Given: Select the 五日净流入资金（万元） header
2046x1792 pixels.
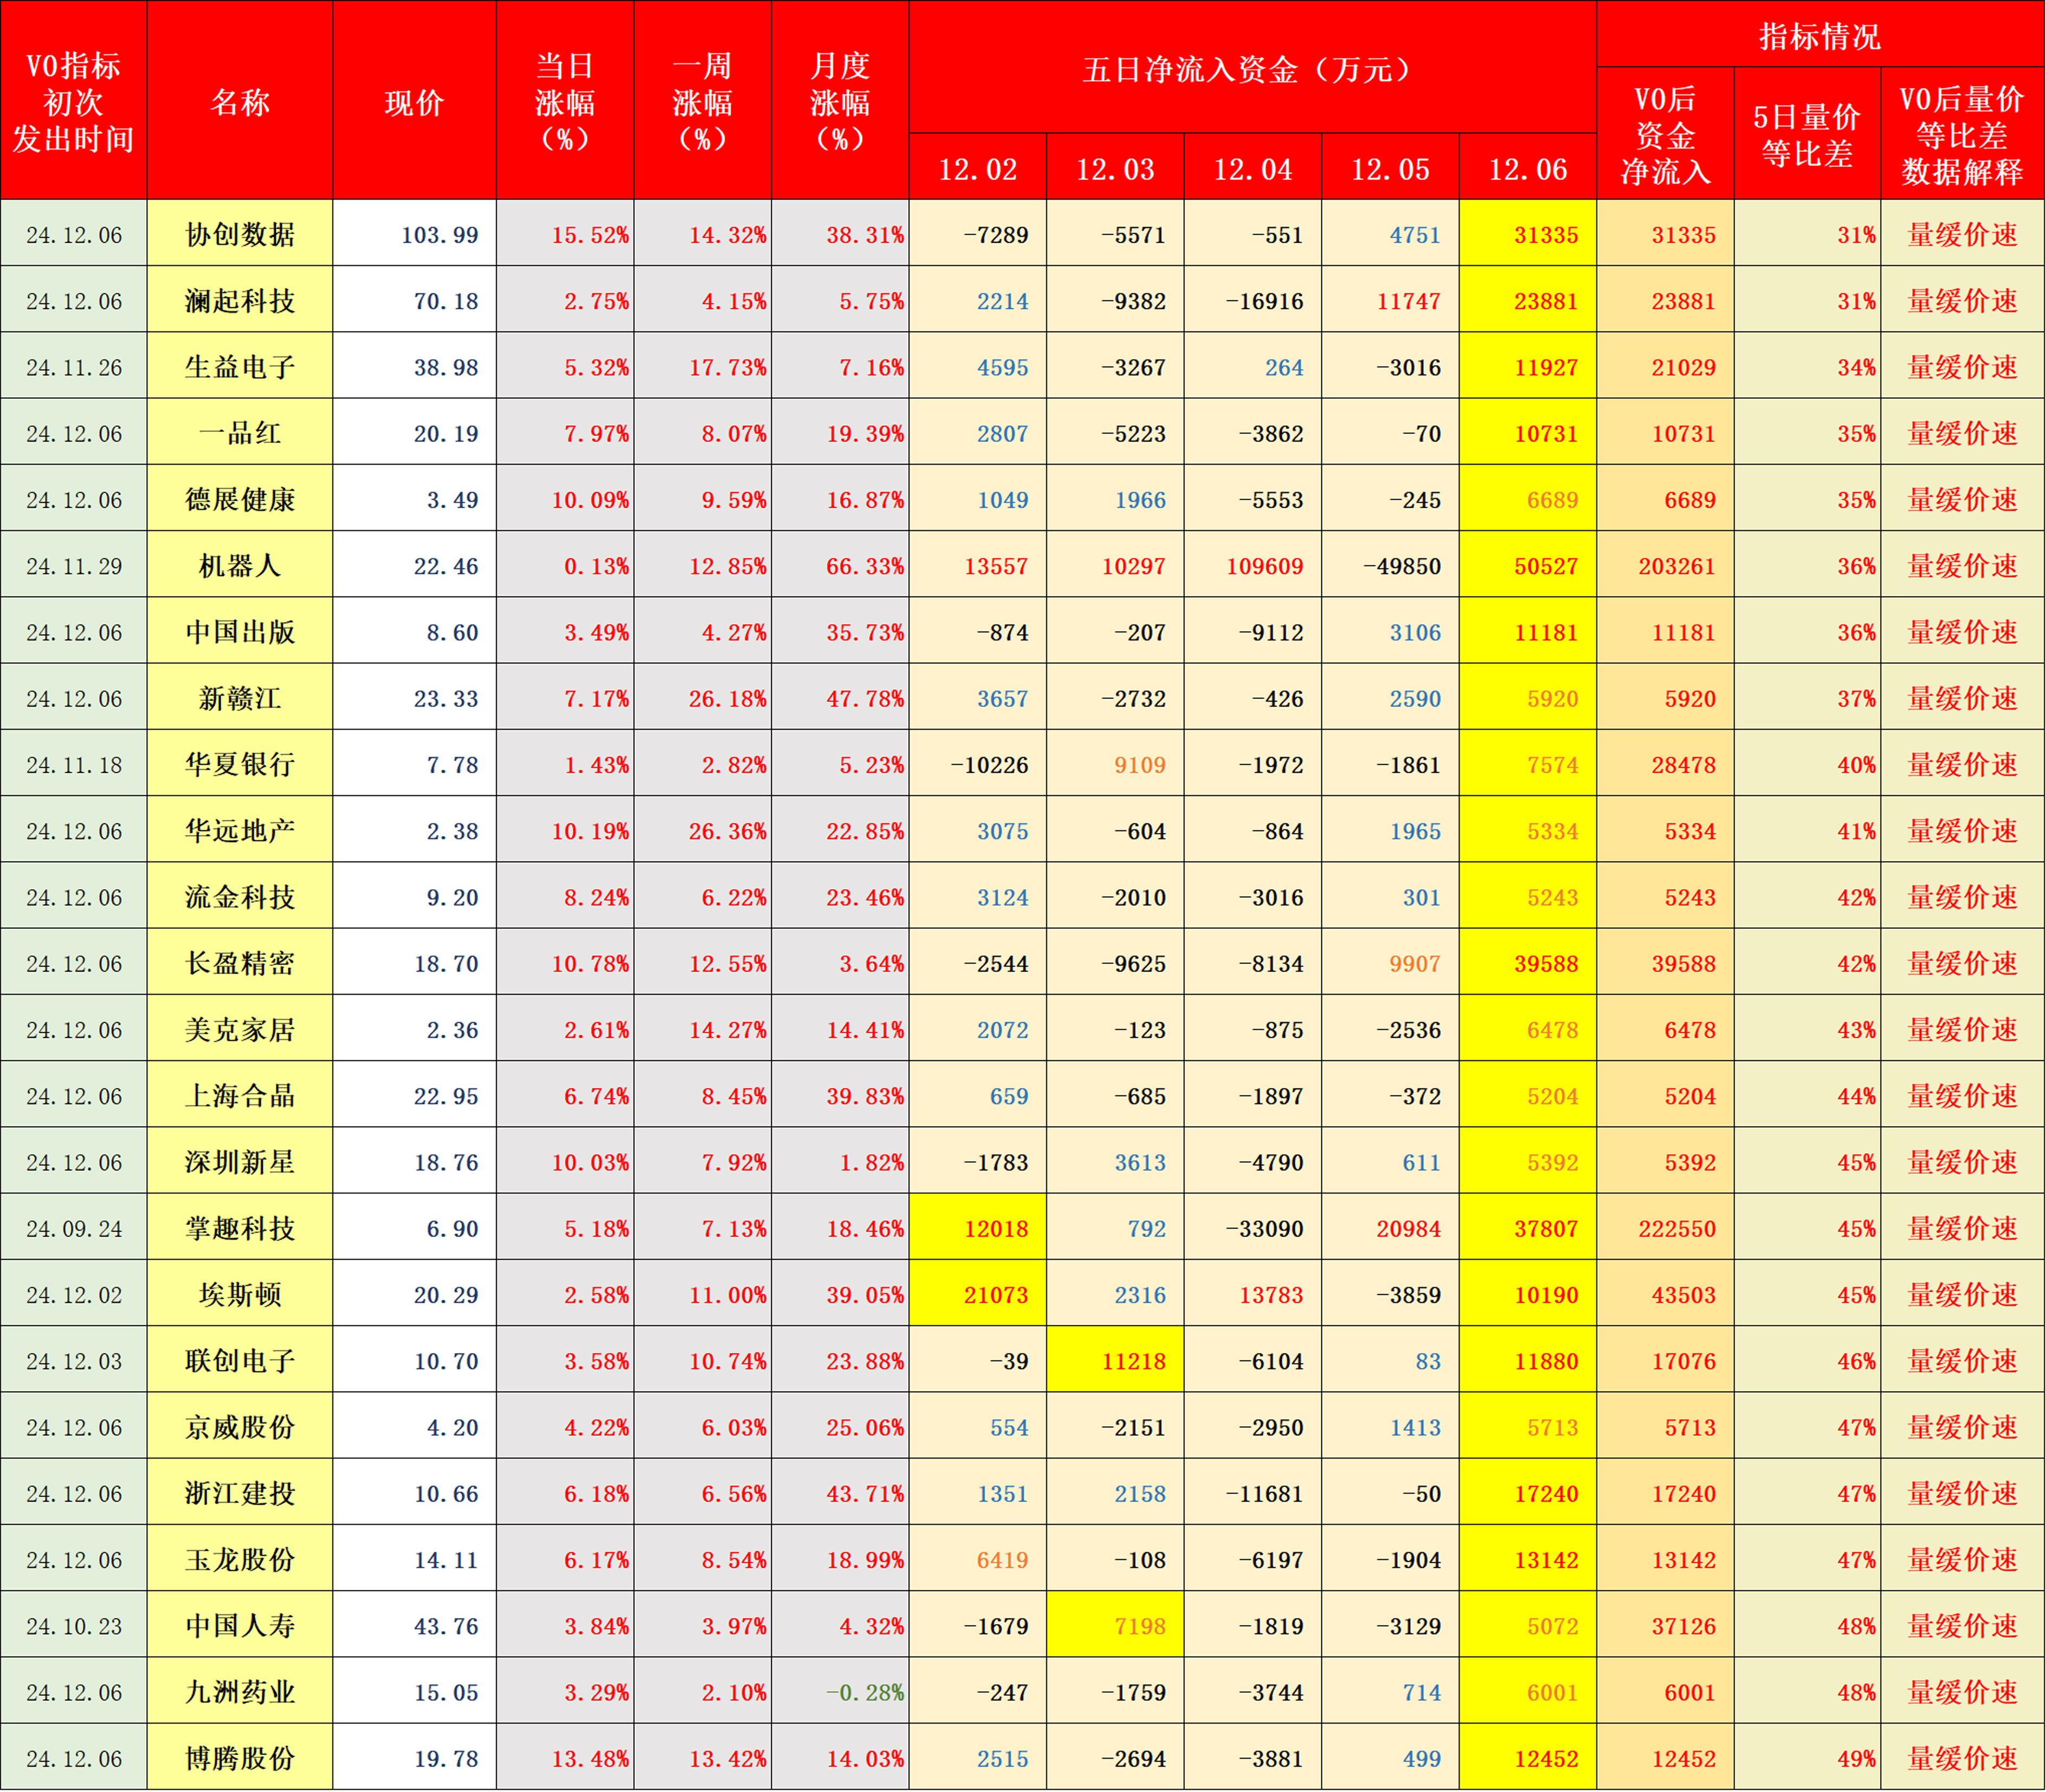Looking at the screenshot, I should tap(1252, 68).
